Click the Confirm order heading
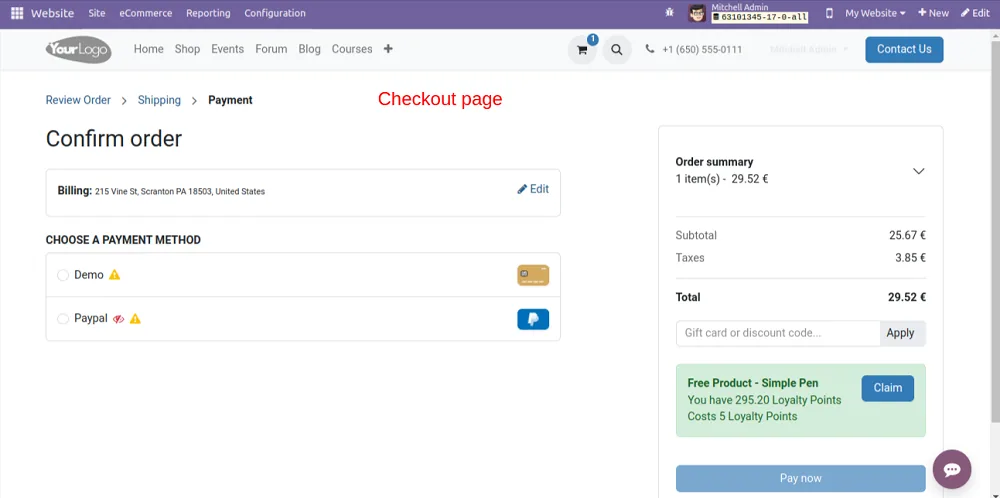 pos(114,139)
